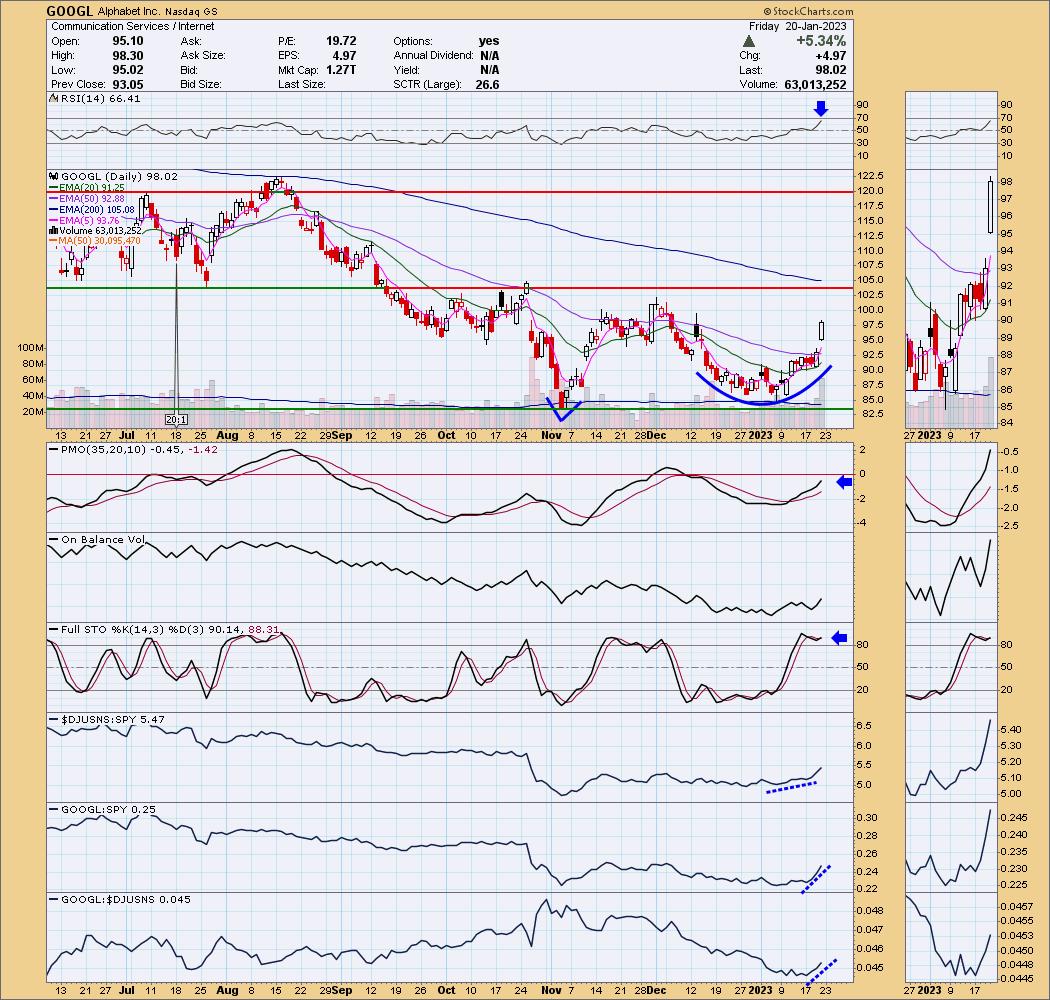This screenshot has height=1000, width=1050.
Task: Select the EMA(20) green legend line marker
Action: tap(54, 188)
